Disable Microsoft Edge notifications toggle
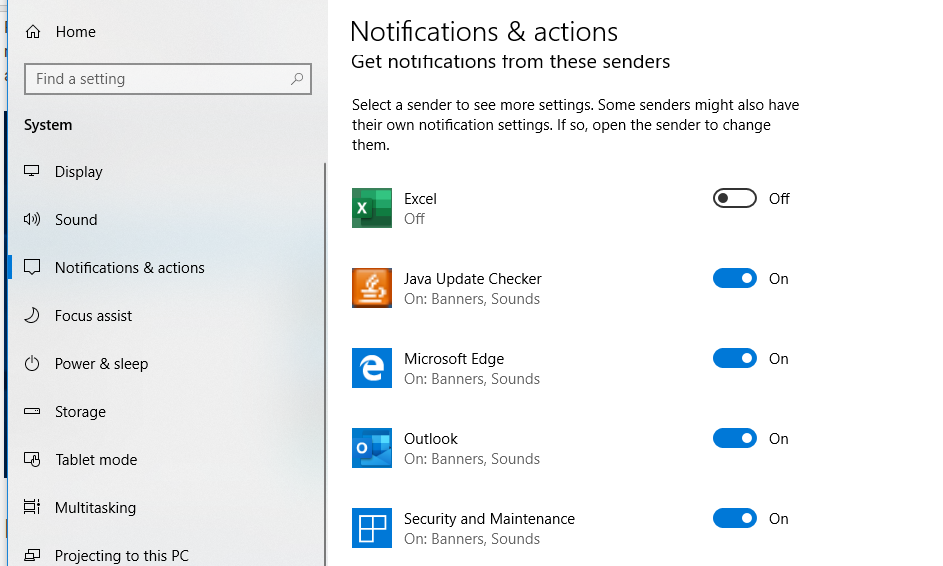The image size is (943, 566). coord(735,358)
